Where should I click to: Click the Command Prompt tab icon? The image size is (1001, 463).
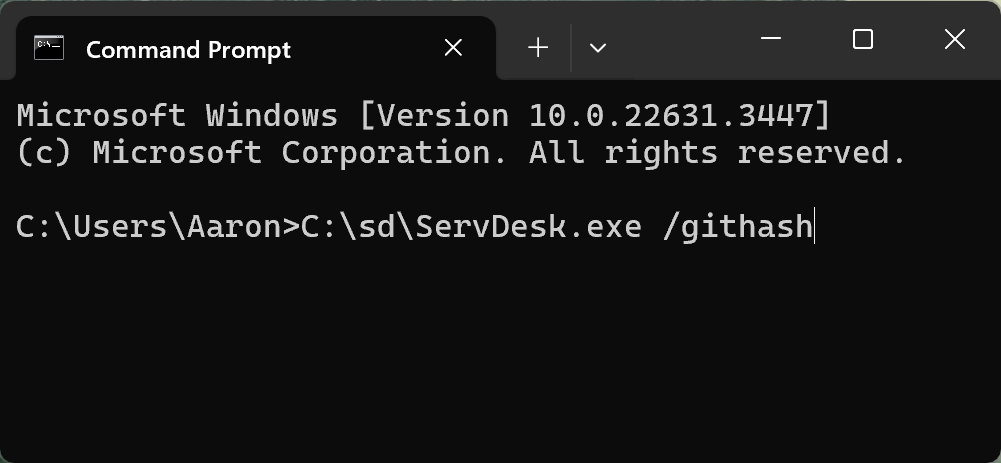(49, 48)
